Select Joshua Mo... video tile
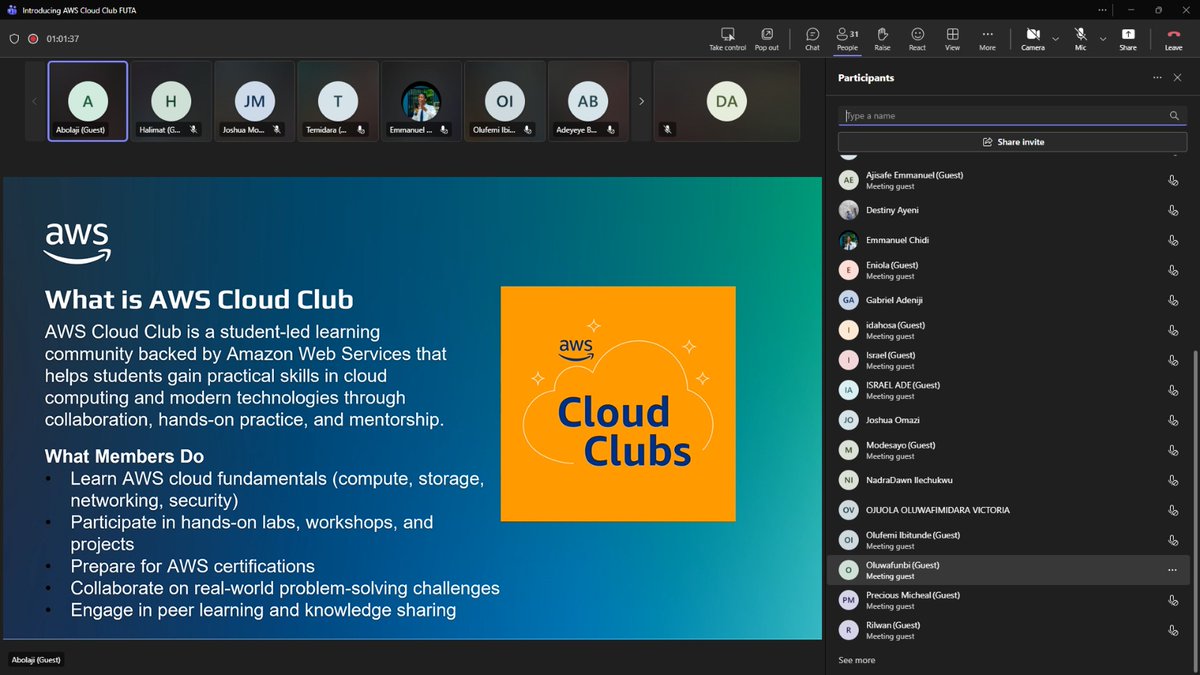Image resolution: width=1200 pixels, height=675 pixels. pyautogui.click(x=254, y=101)
